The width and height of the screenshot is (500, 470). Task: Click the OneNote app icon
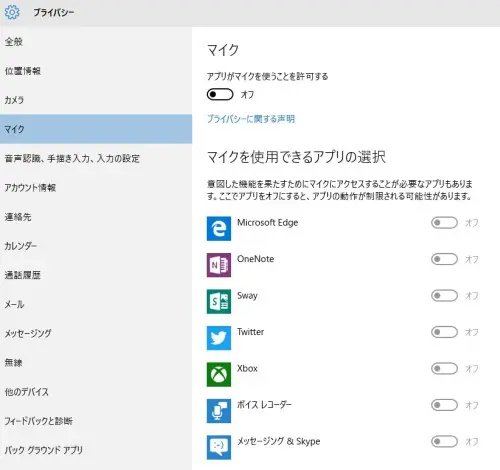[219, 265]
